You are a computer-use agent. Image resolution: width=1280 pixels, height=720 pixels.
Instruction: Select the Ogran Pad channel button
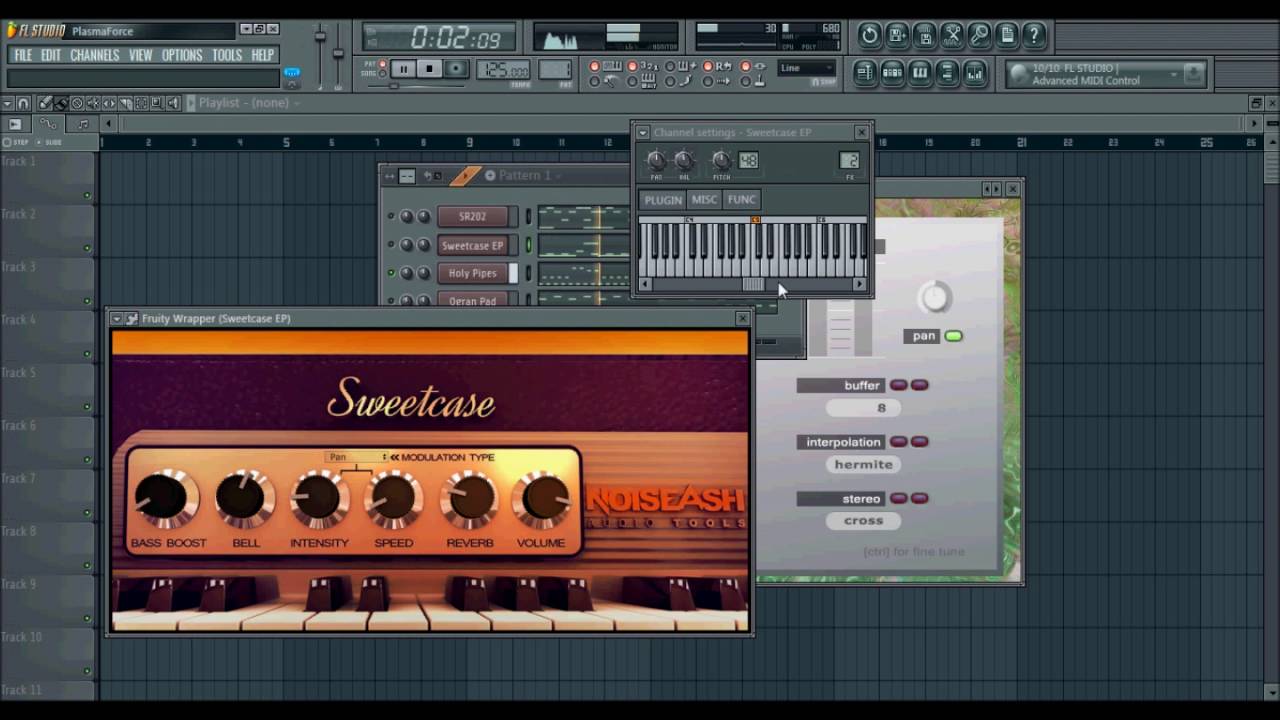click(x=473, y=300)
